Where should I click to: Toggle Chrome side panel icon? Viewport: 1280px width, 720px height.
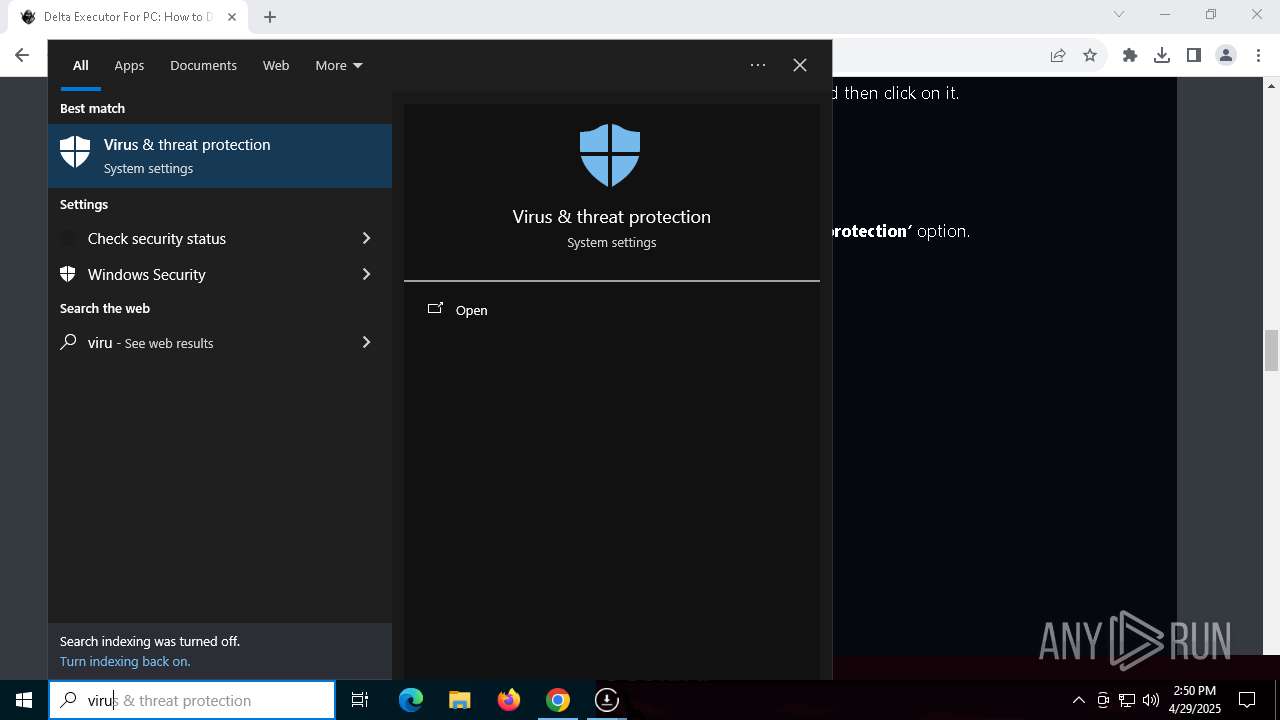1194,55
